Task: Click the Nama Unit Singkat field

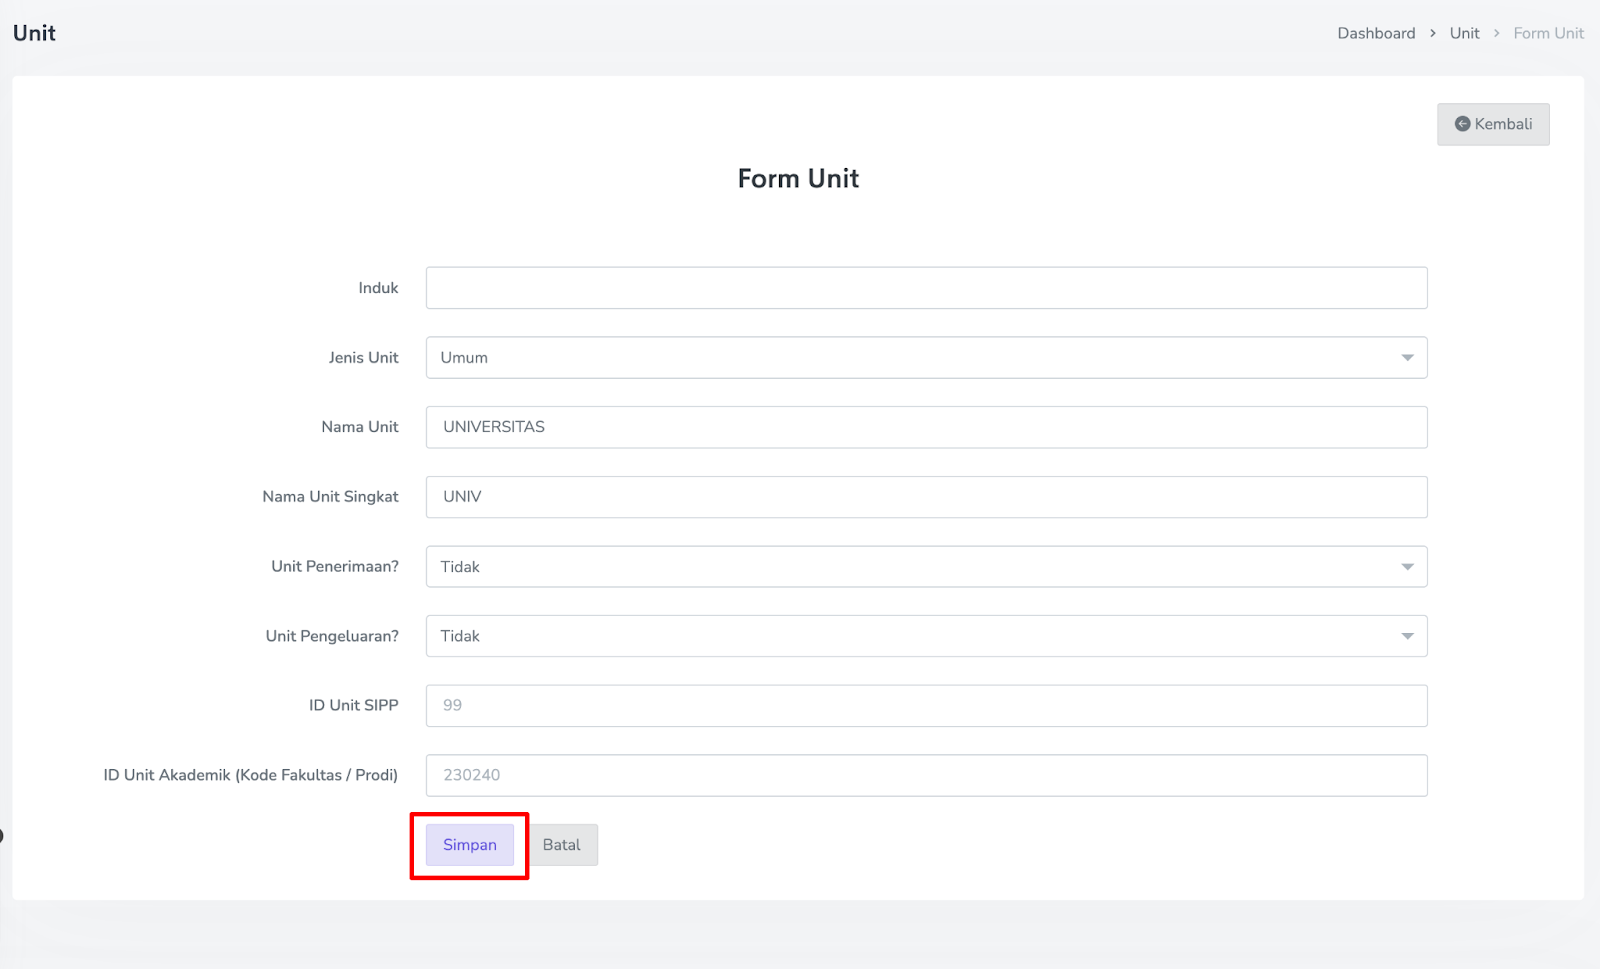Action: (925, 497)
